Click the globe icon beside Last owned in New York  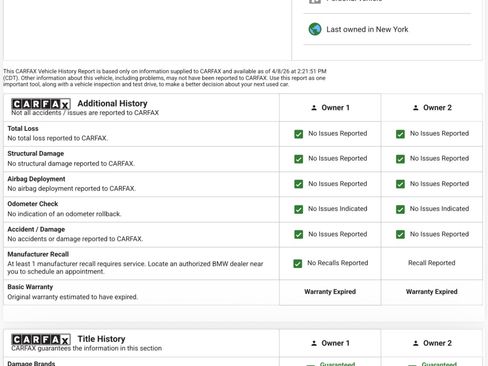pos(315,29)
